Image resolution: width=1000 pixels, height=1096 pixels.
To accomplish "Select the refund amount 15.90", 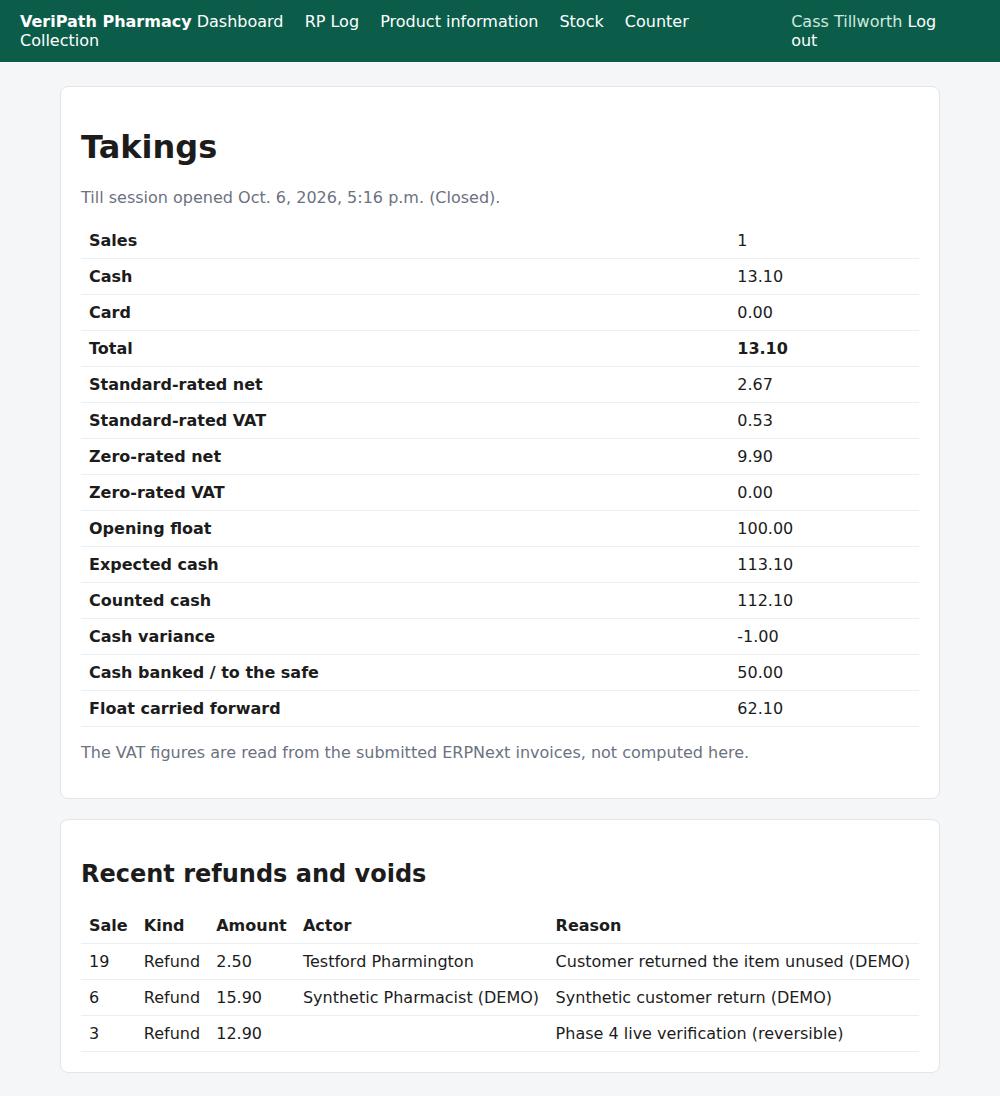I will pyautogui.click(x=239, y=997).
